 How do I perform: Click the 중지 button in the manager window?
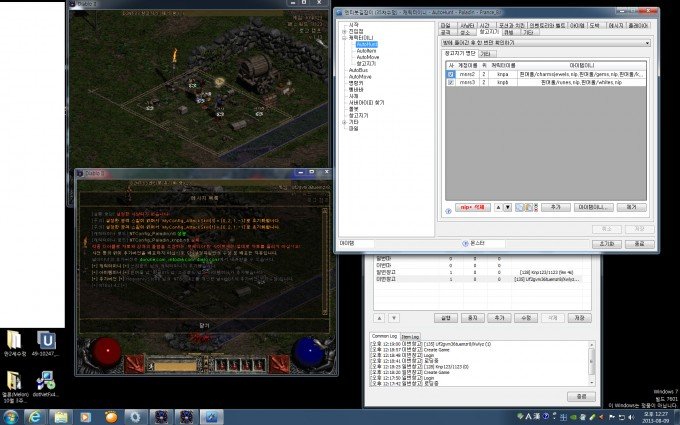[472, 318]
